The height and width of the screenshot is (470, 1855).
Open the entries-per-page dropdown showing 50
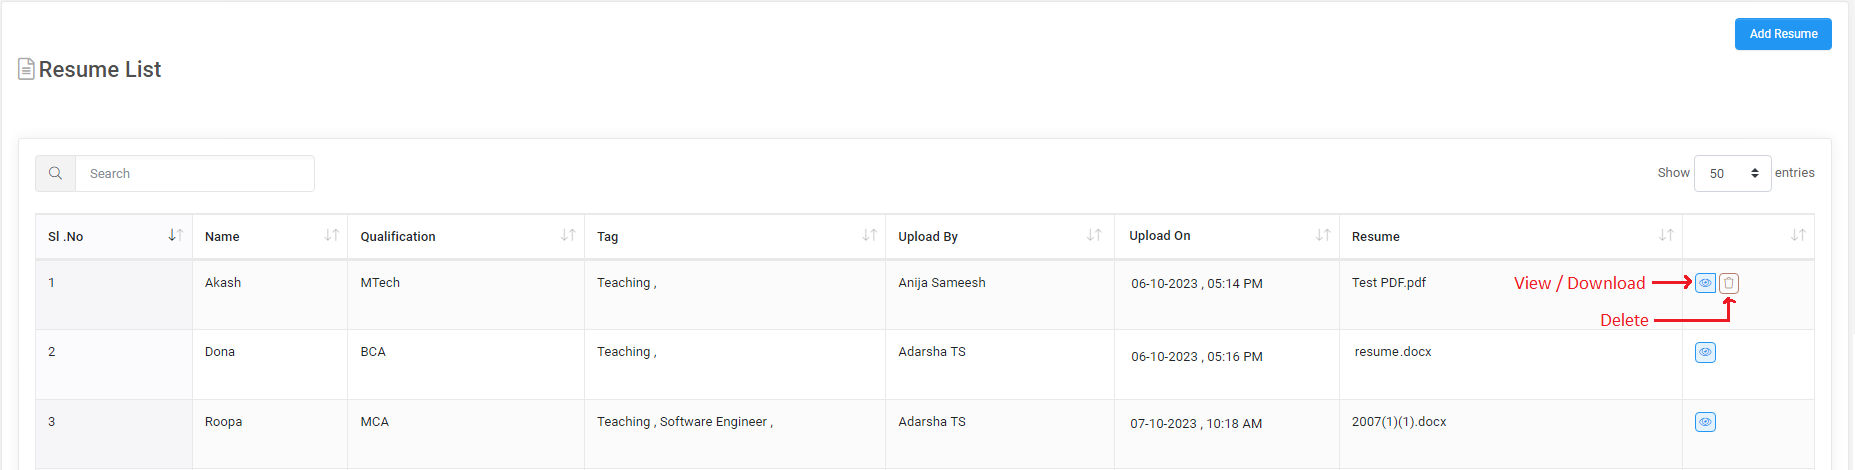coord(1732,174)
